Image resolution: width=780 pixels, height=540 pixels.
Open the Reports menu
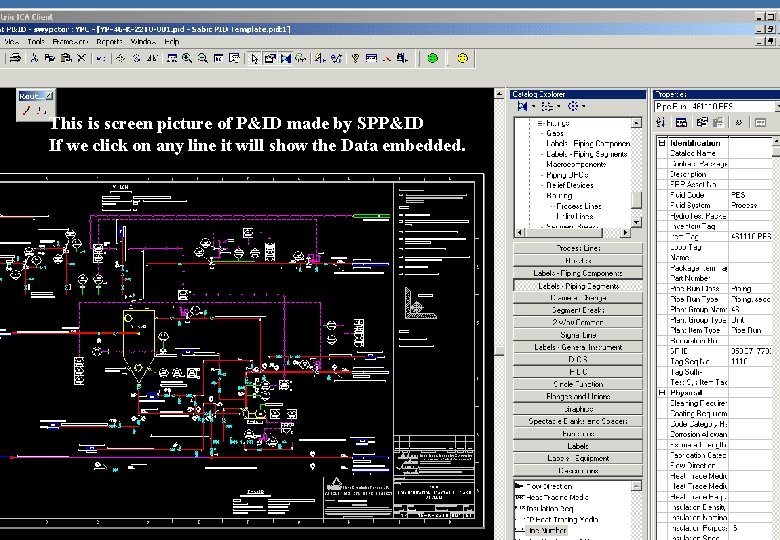[x=110, y=42]
